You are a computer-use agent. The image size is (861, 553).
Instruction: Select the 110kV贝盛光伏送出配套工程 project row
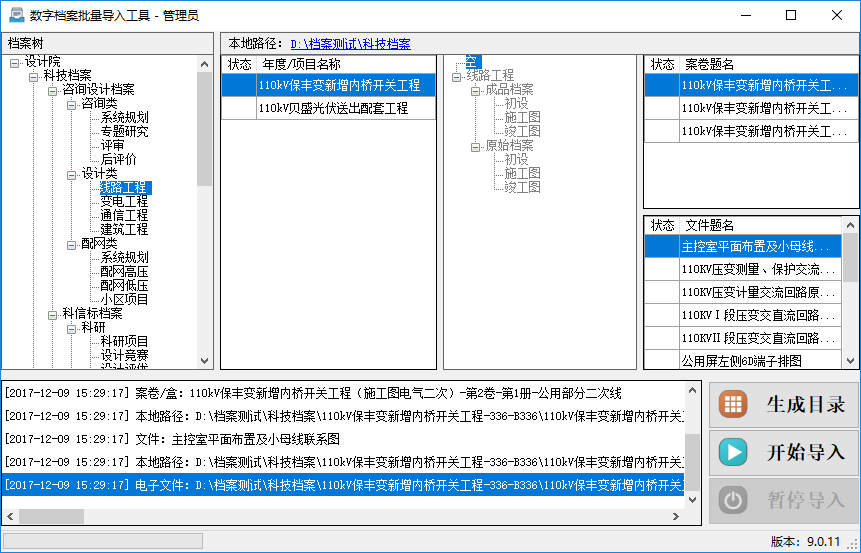click(x=333, y=108)
